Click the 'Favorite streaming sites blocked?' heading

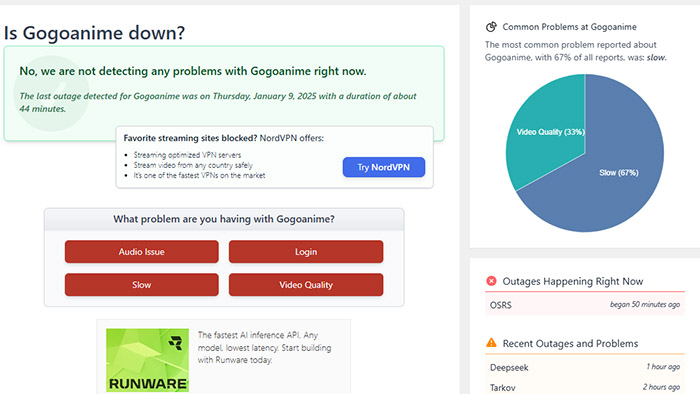[x=190, y=138]
